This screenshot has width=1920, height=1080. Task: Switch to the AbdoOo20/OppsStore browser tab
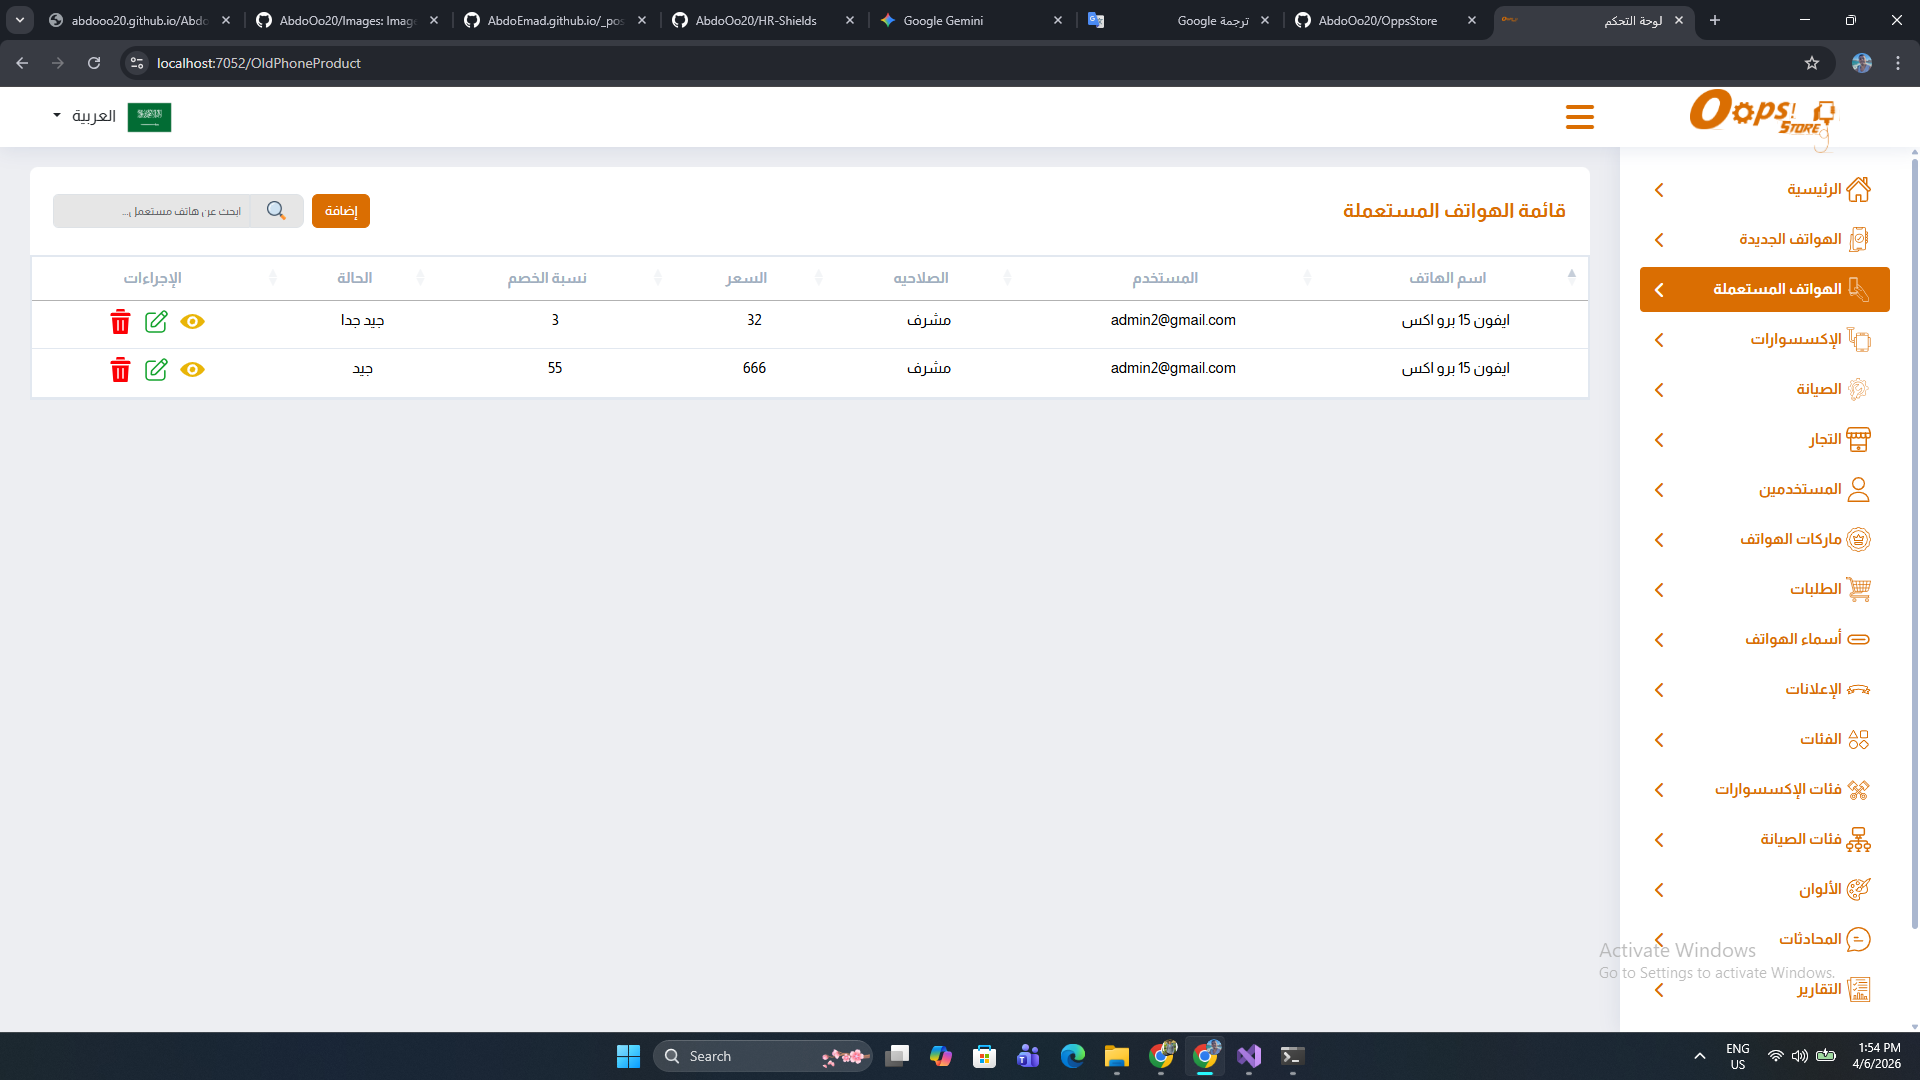pyautogui.click(x=1376, y=20)
